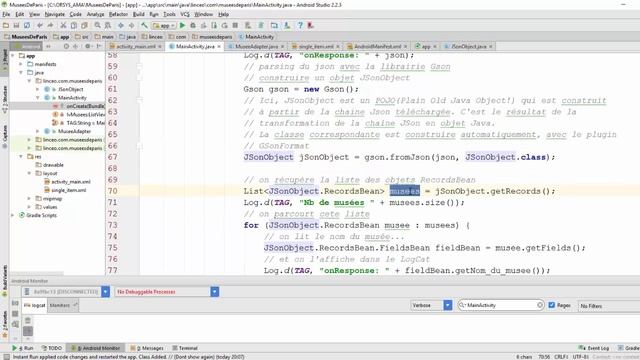Click the Undo arrow icon
The image size is (640, 360).
coord(40,25)
